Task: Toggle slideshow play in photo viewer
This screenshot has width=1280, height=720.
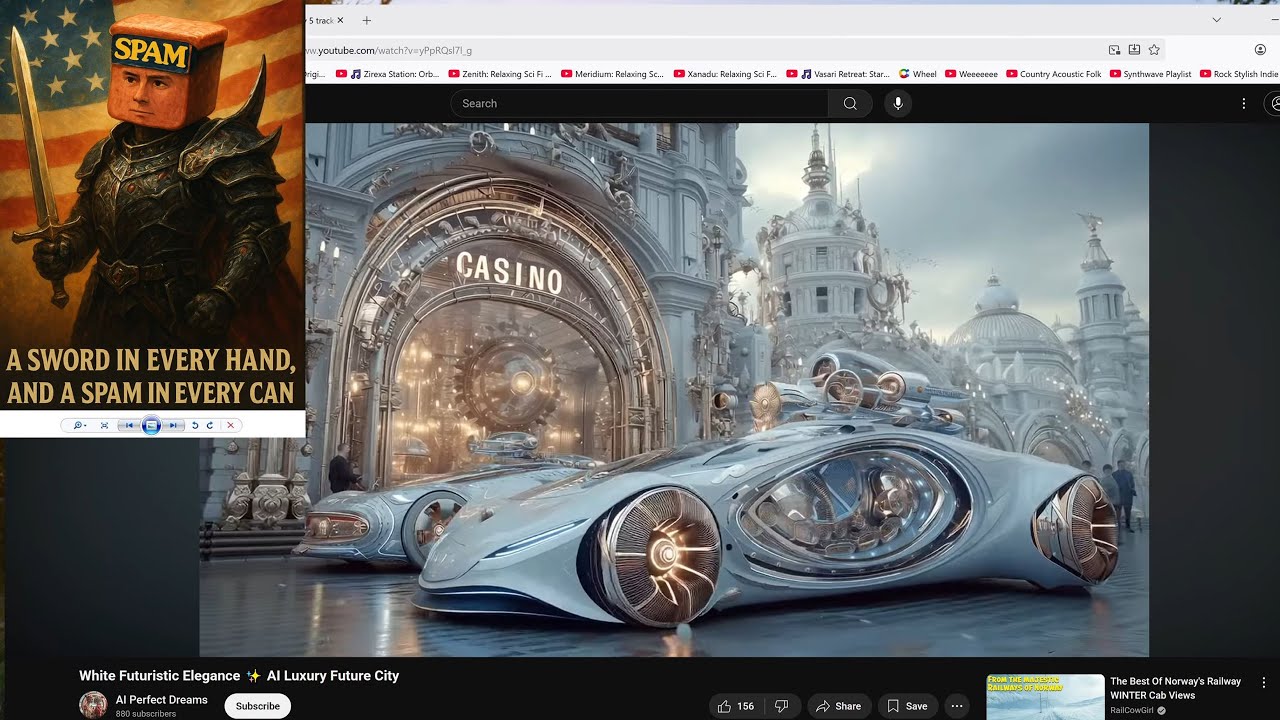Action: (151, 425)
